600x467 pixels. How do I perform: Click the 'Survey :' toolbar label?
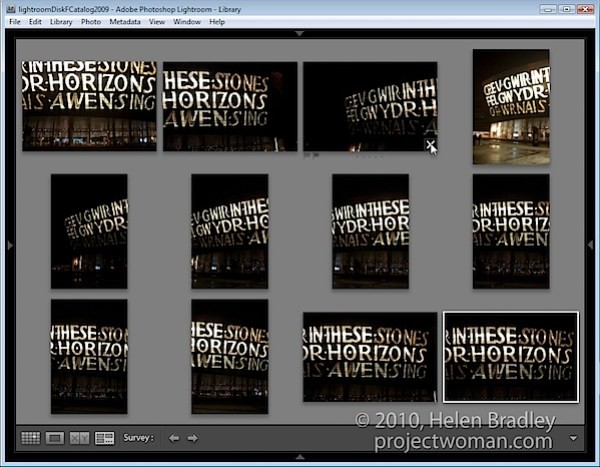click(138, 438)
